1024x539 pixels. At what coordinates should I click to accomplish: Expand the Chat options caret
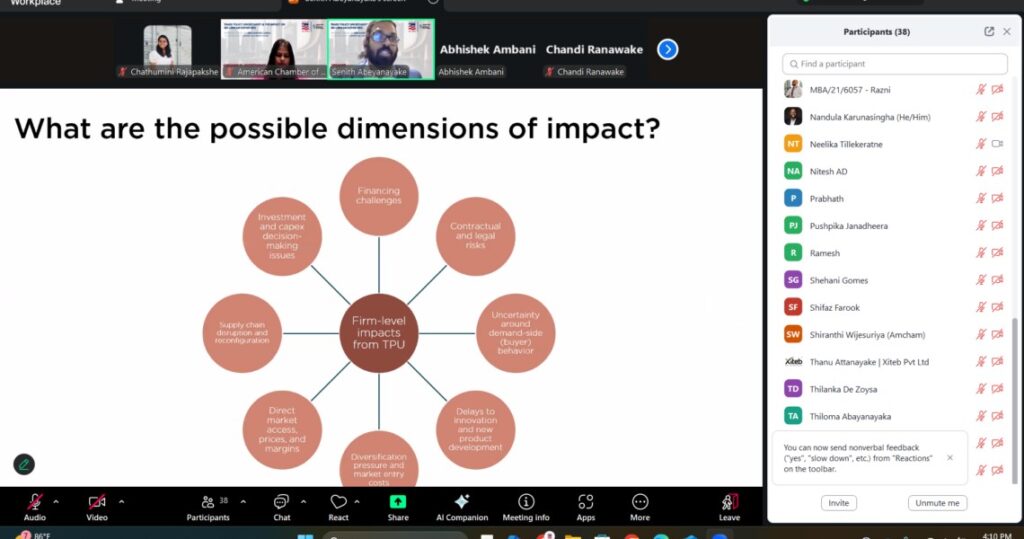click(303, 502)
